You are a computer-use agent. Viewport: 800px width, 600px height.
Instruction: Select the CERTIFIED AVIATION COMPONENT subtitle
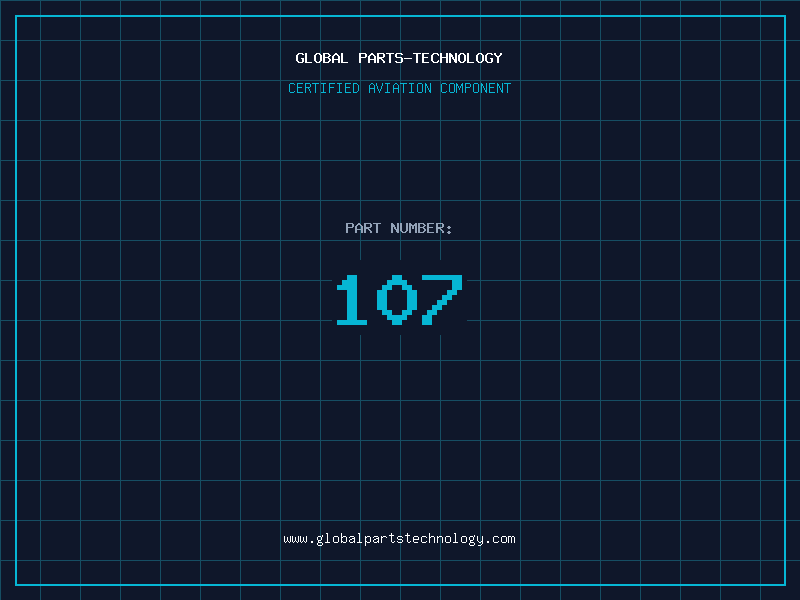coord(399,88)
